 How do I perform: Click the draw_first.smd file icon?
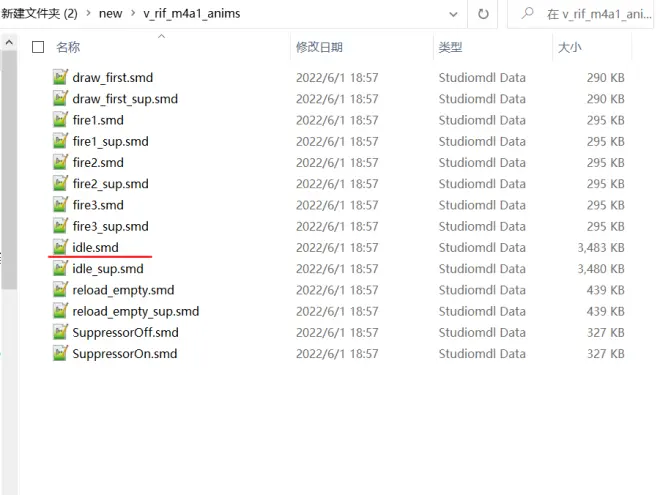[60, 77]
